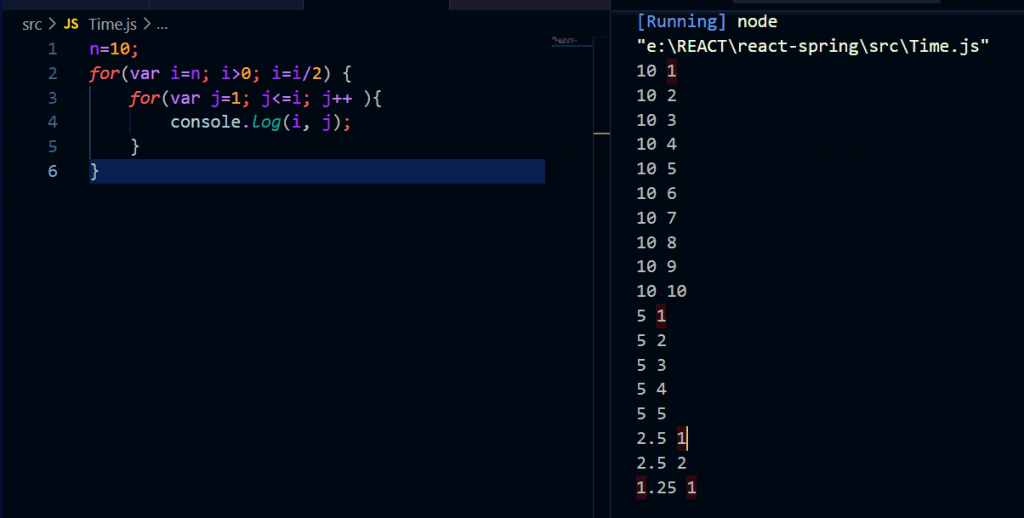
Task: Click the Time.js file path in output
Action: point(813,46)
